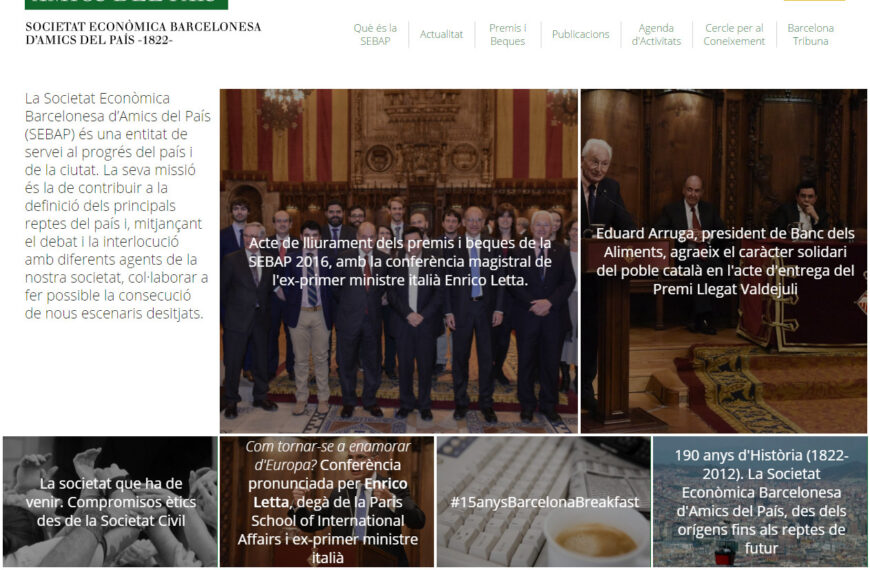
Task: Click the SEBAP mission description paragraph
Action: 117,206
